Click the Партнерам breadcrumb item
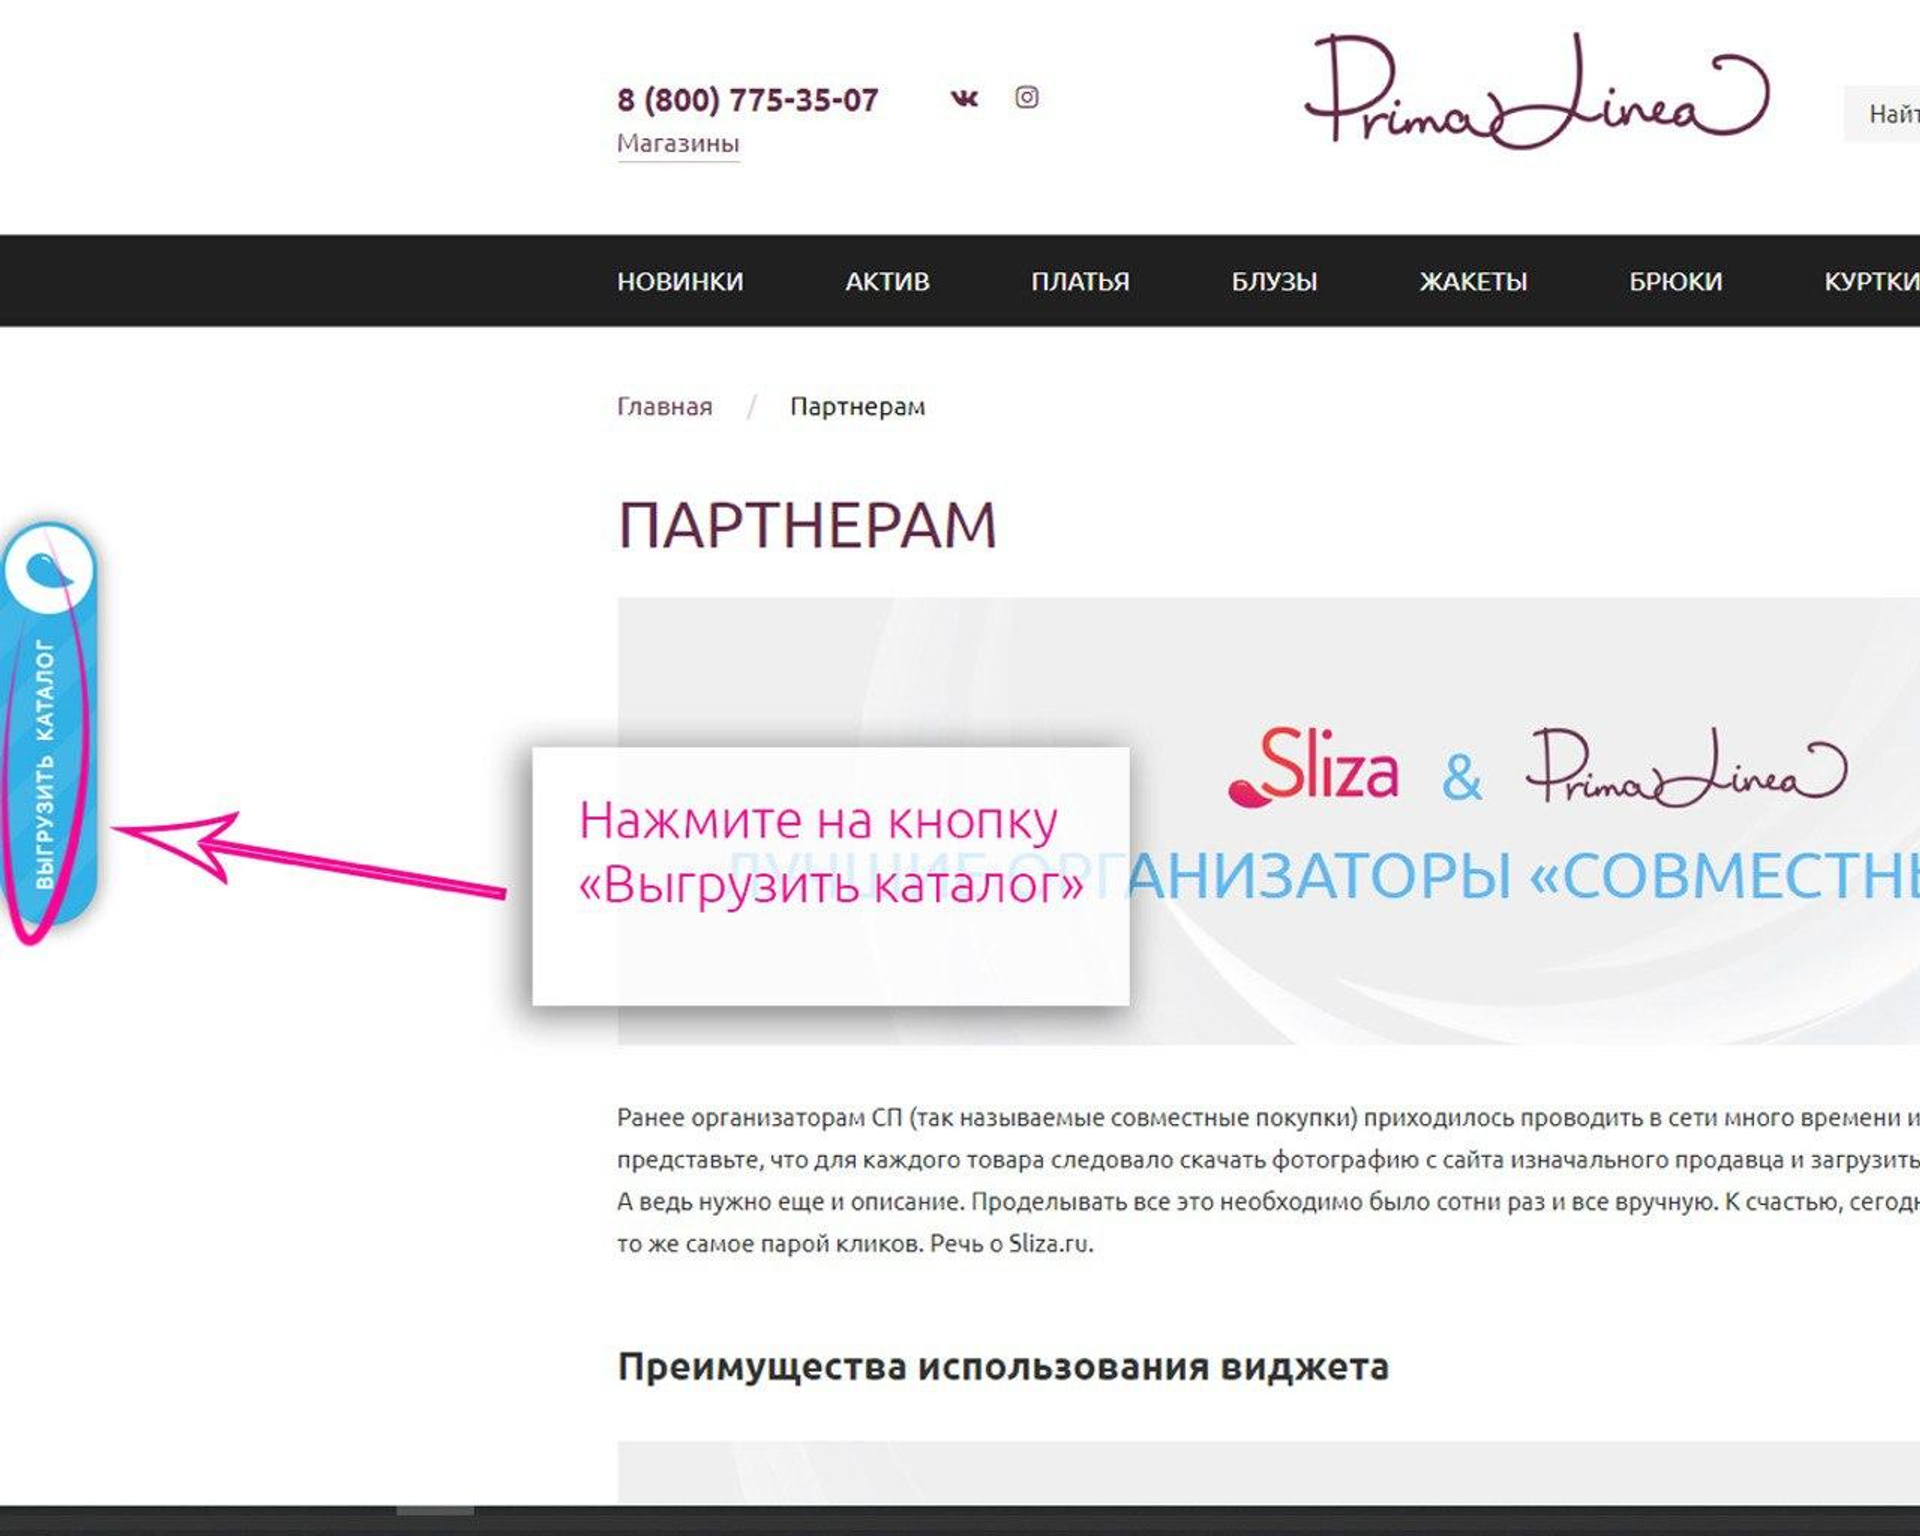This screenshot has height=1536, width=1920. [857, 407]
